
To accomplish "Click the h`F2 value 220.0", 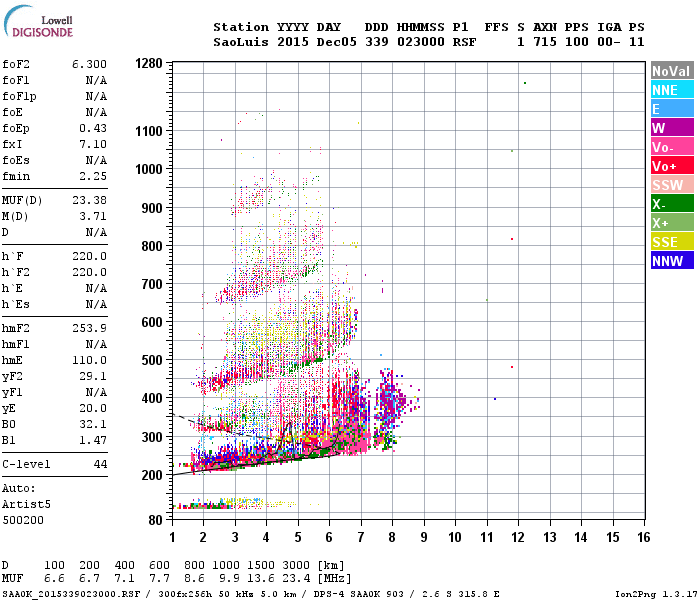I will pyautogui.click(x=89, y=272).
